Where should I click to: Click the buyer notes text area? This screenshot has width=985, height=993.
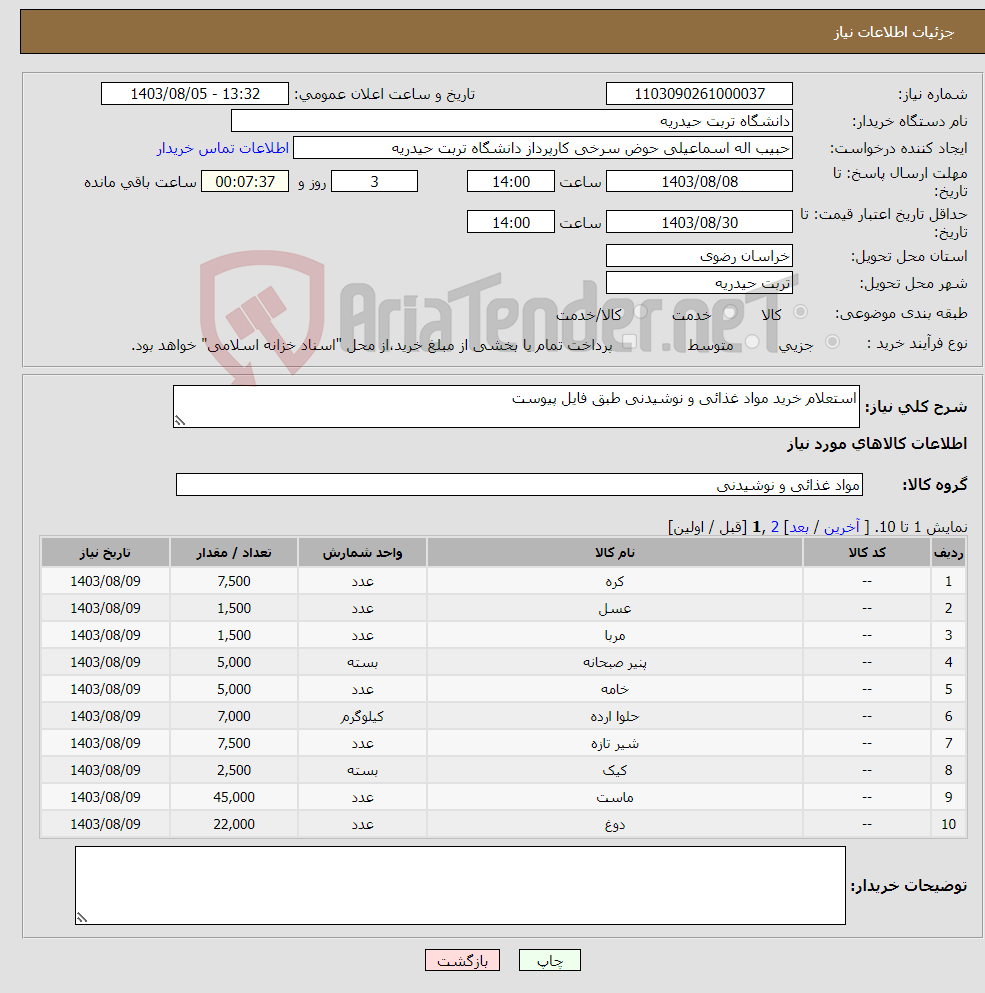pyautogui.click(x=461, y=885)
